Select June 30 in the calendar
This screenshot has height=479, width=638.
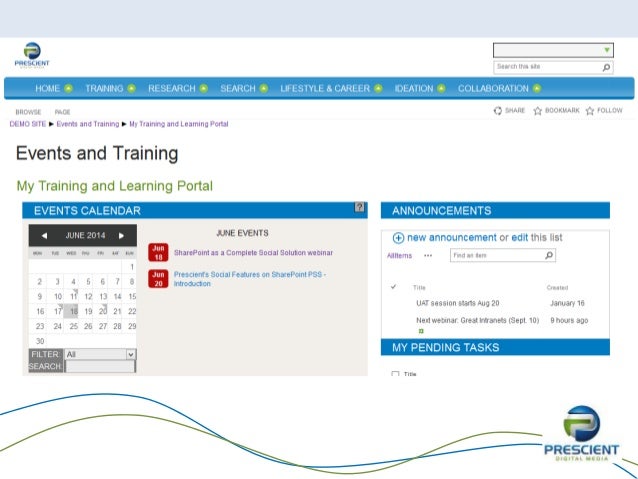[40, 341]
